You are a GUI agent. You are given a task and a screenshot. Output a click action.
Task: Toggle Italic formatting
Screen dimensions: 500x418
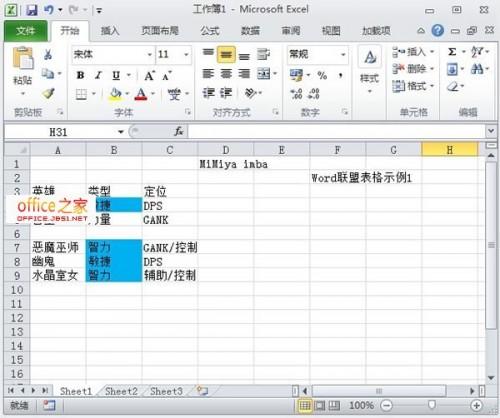pyautogui.click(x=98, y=75)
